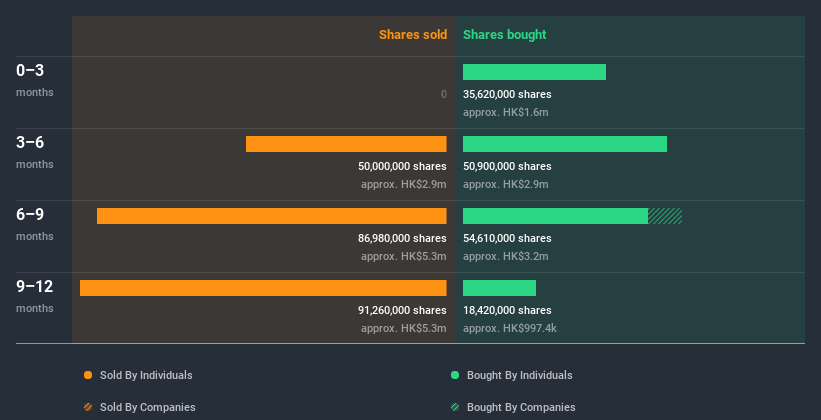
Task: Click the striped Bought By Companies legend icon
Action: (455, 407)
